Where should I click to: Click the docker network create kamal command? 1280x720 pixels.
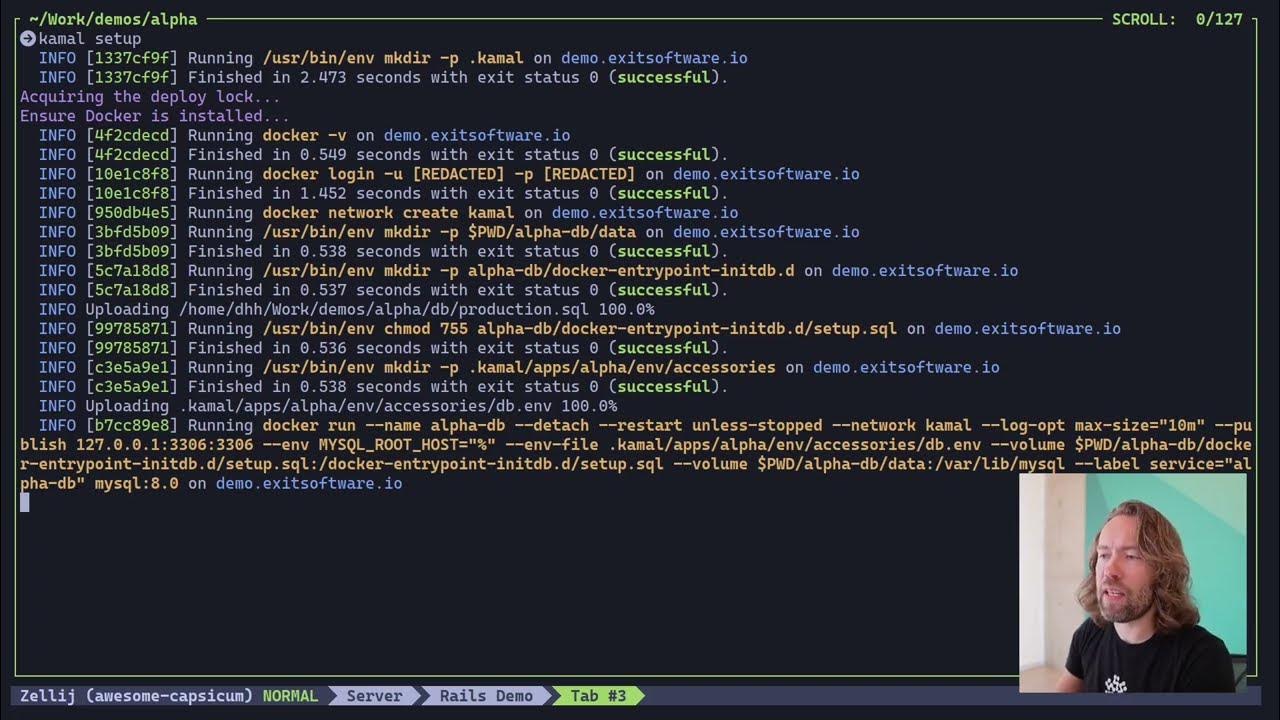coord(388,212)
